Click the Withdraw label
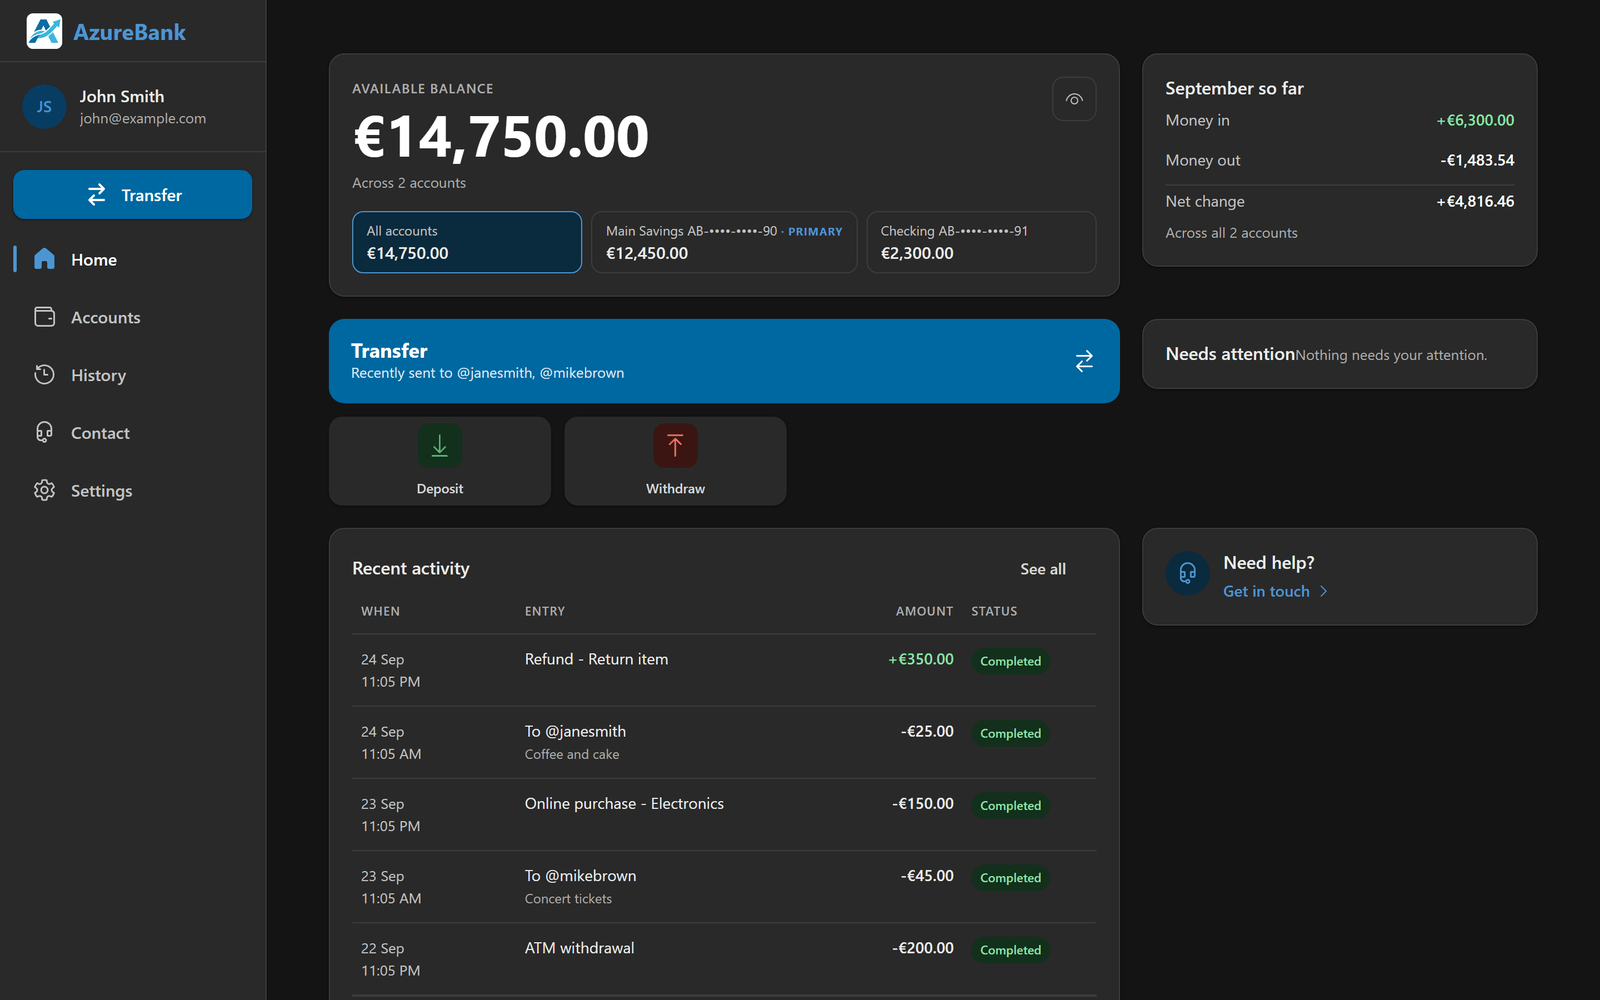 click(675, 489)
